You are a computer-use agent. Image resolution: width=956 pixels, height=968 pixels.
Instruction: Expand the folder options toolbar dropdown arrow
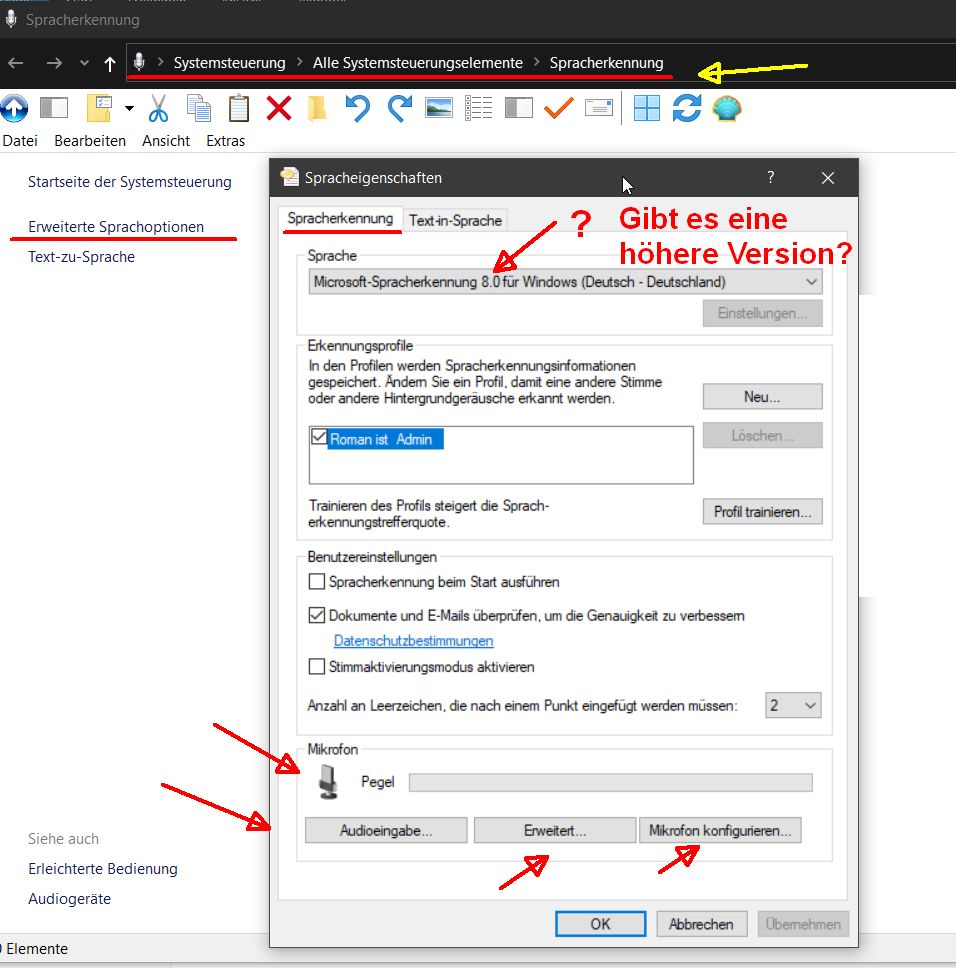(129, 109)
